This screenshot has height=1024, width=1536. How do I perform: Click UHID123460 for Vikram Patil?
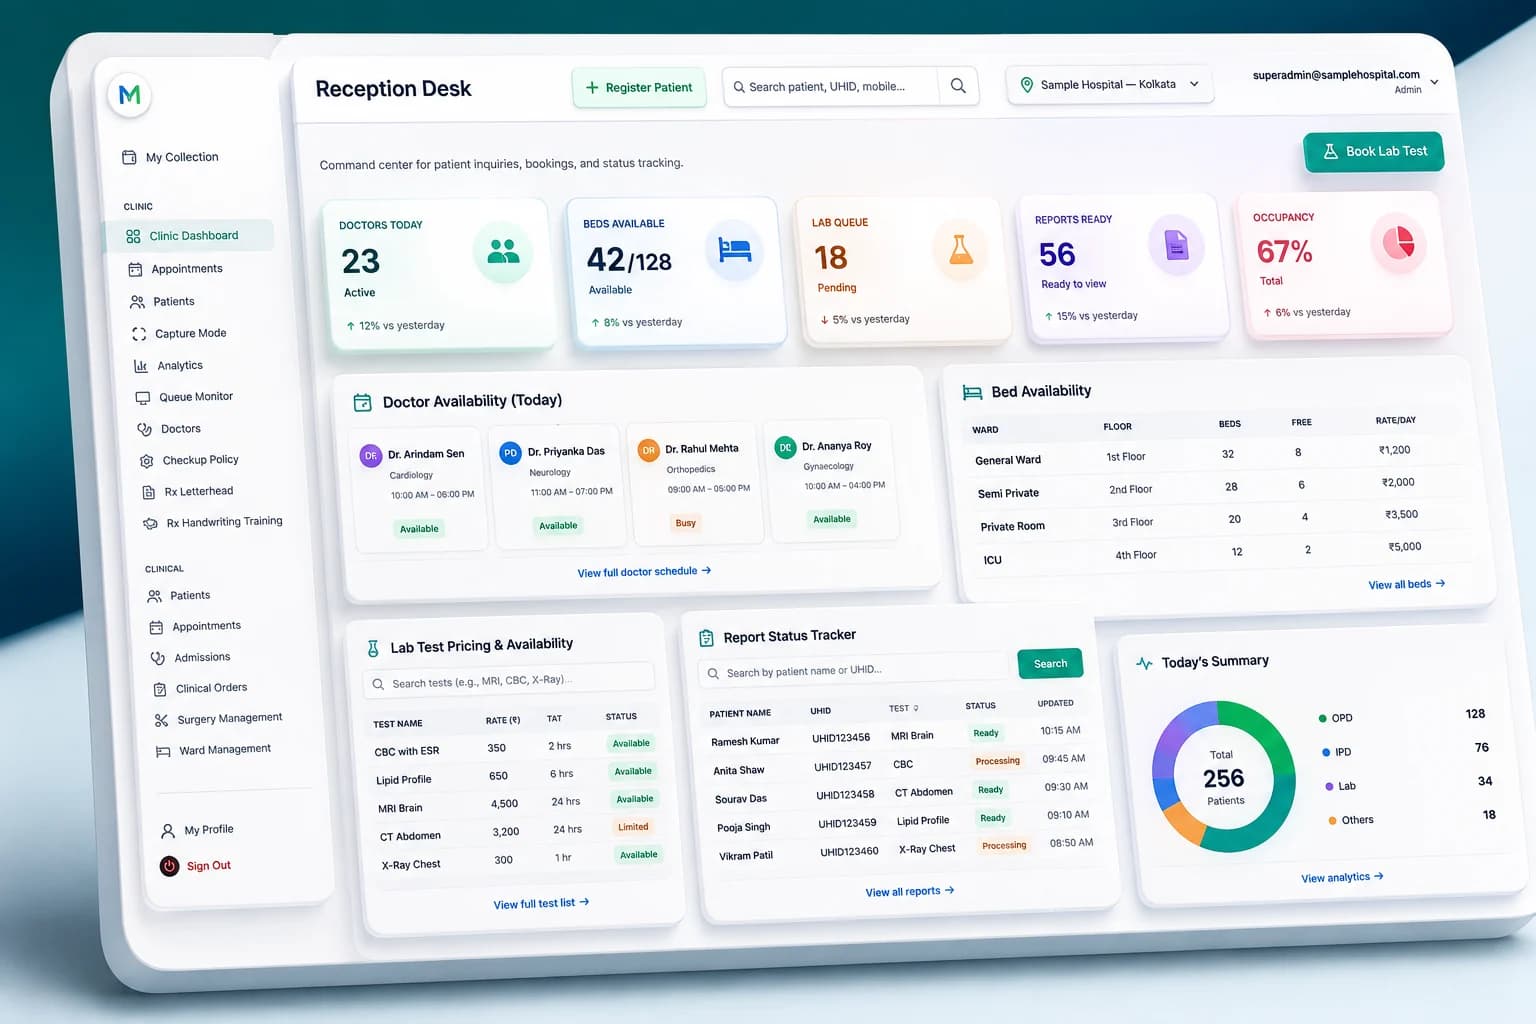click(x=849, y=852)
